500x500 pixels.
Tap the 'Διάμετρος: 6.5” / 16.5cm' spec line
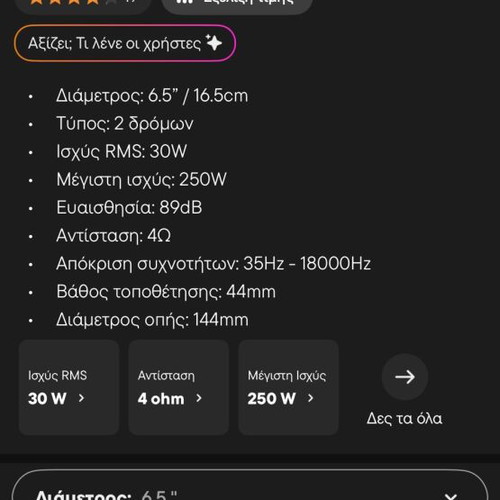point(152,96)
